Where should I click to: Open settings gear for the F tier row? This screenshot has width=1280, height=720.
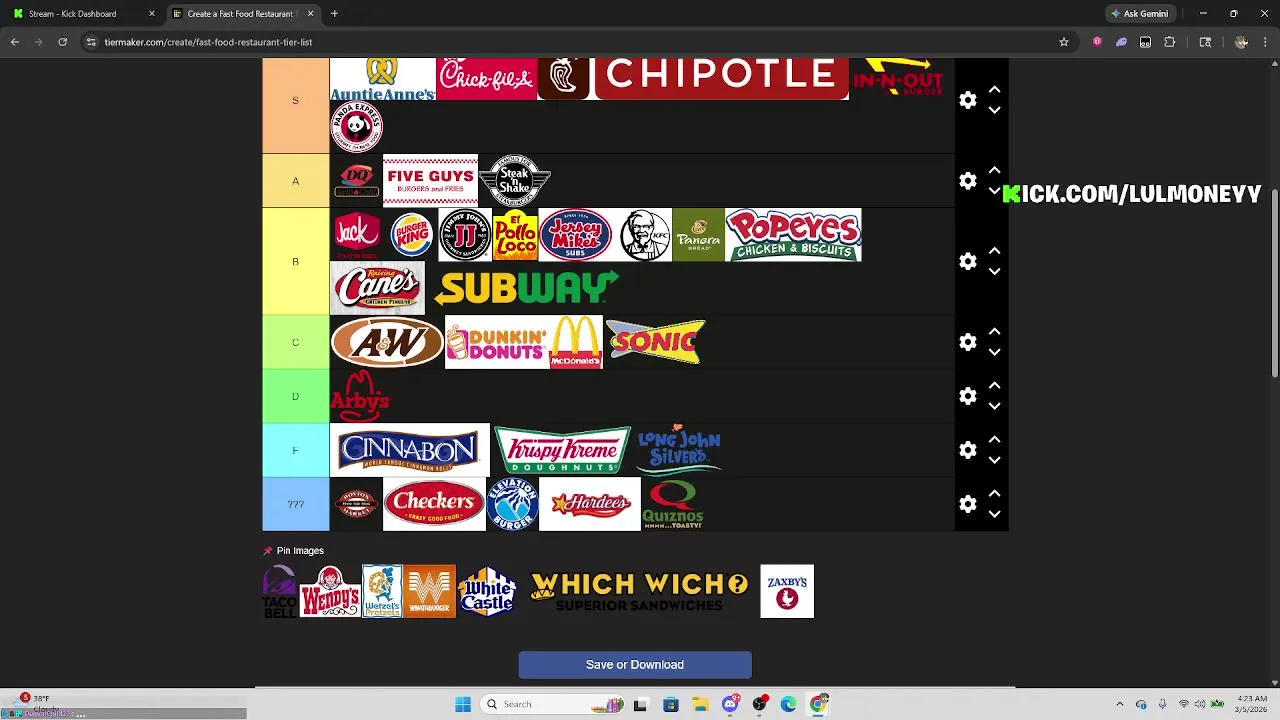coord(968,450)
